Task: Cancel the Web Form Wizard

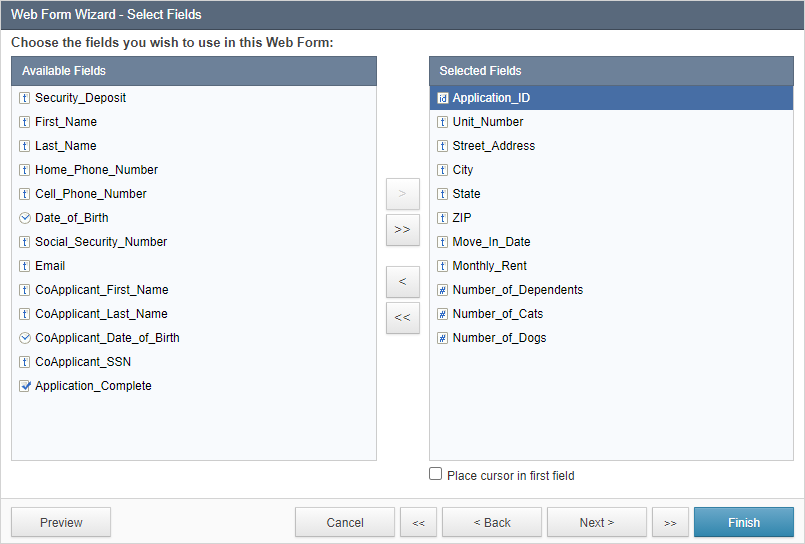Action: click(x=344, y=522)
